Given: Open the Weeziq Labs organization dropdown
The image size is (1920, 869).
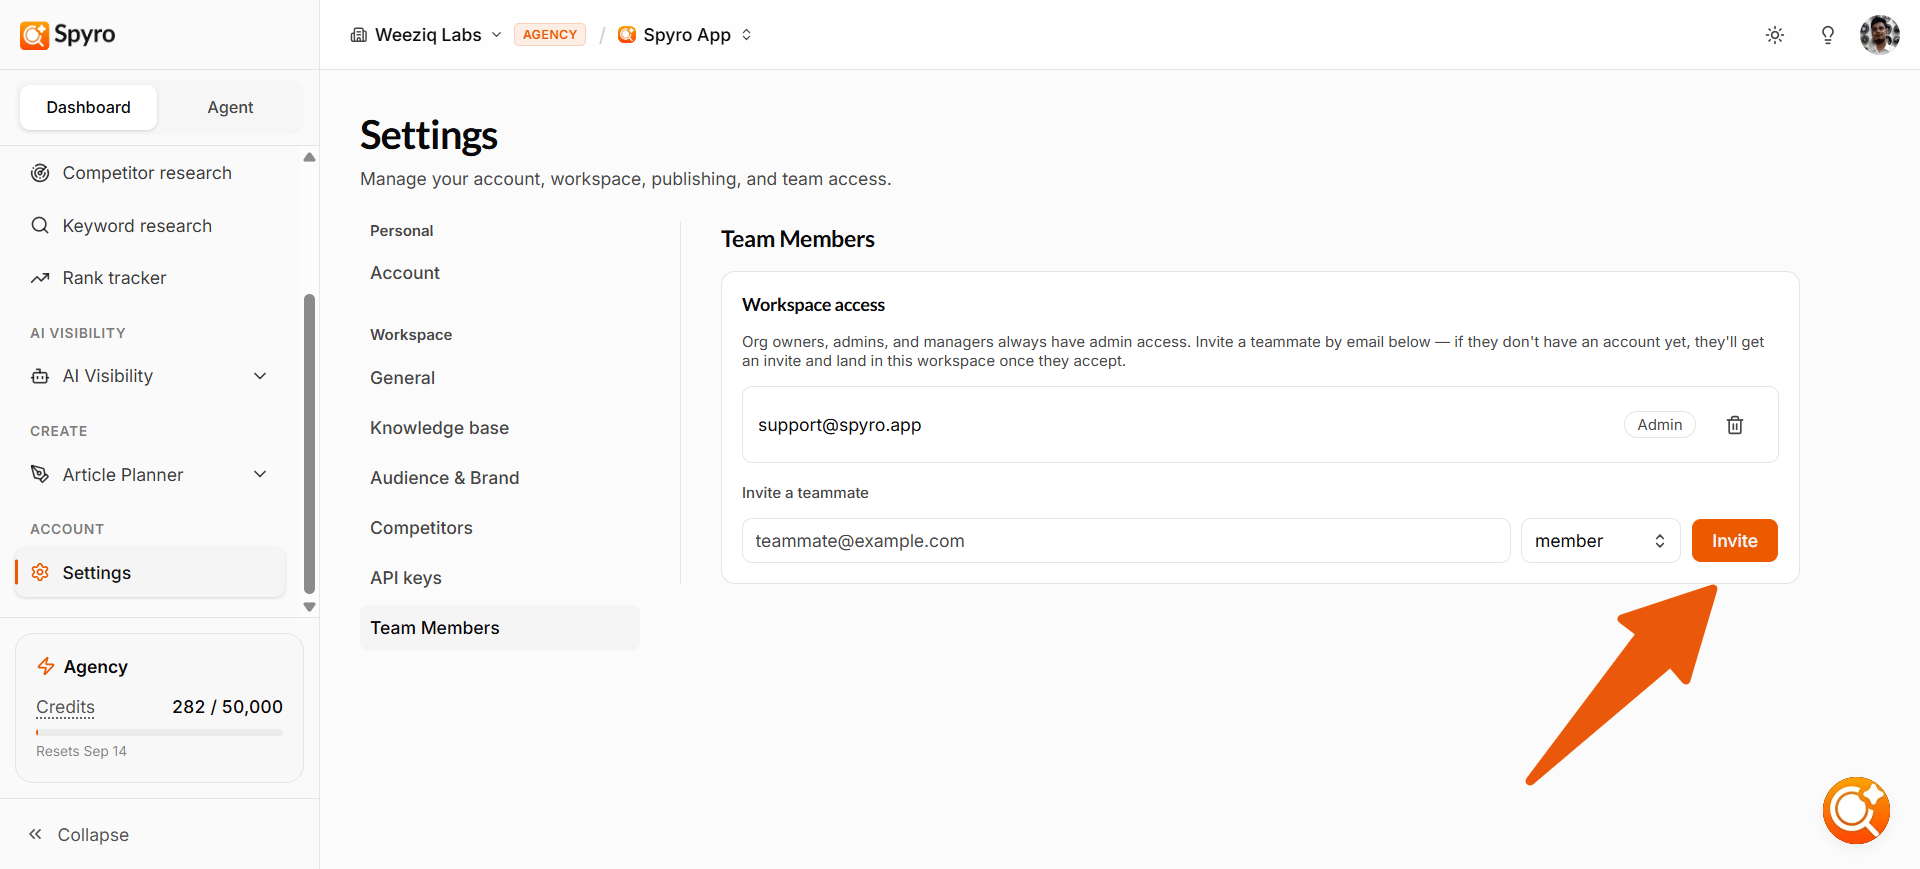Looking at the screenshot, I should pyautogui.click(x=426, y=35).
